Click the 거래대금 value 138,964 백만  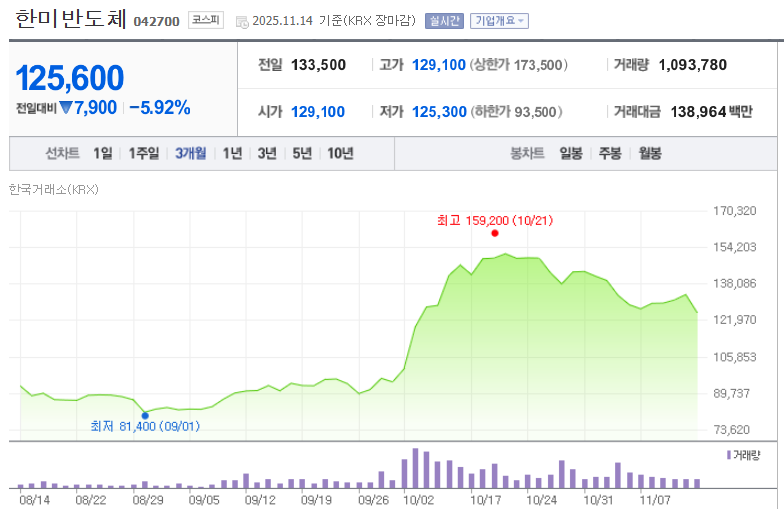712,112
